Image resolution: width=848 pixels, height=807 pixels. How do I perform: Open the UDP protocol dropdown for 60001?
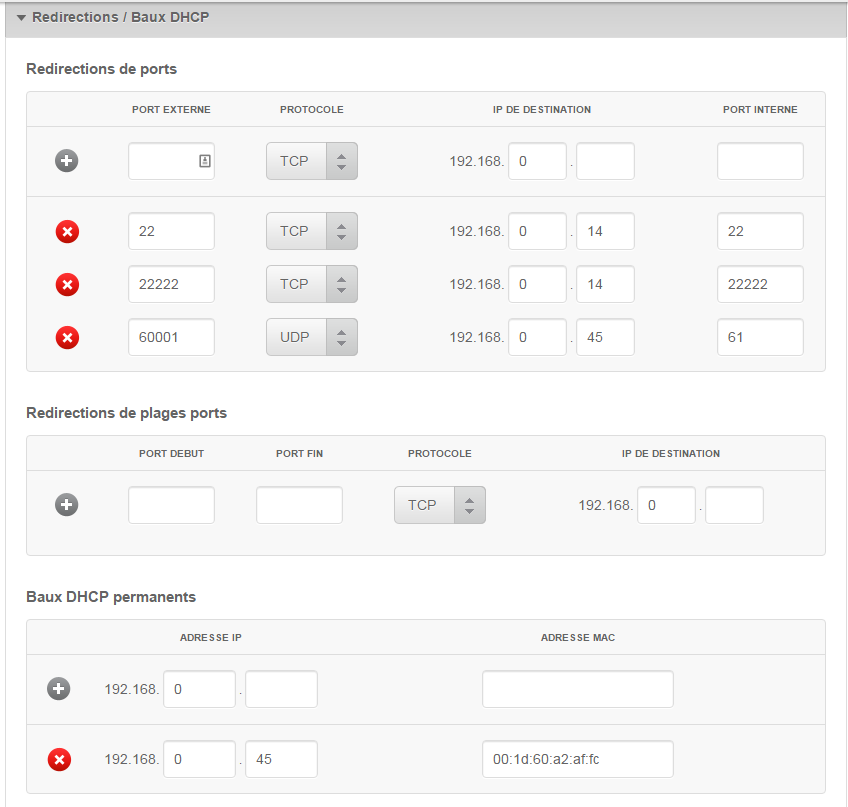point(311,338)
